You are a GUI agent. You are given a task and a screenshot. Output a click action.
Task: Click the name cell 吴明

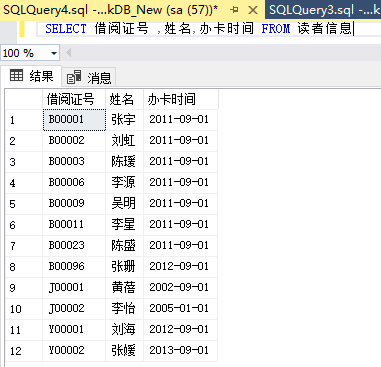[x=124, y=204]
